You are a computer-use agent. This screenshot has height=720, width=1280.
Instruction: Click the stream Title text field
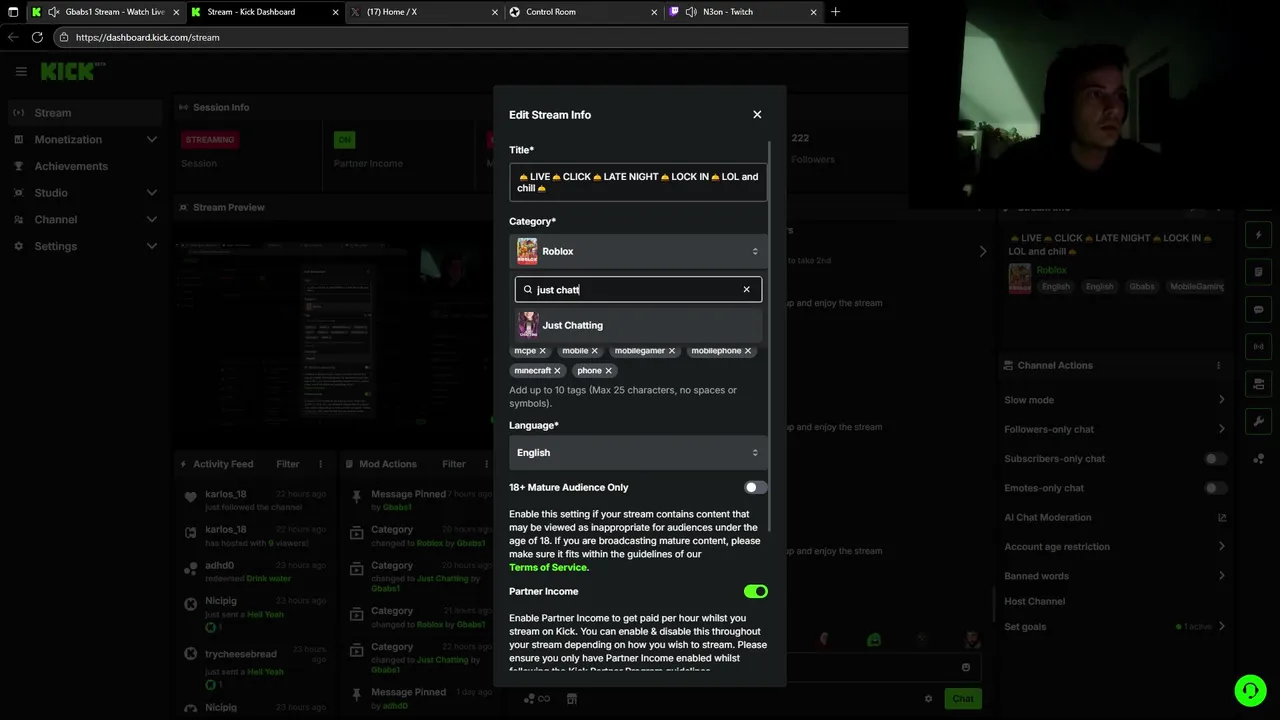coord(638,182)
